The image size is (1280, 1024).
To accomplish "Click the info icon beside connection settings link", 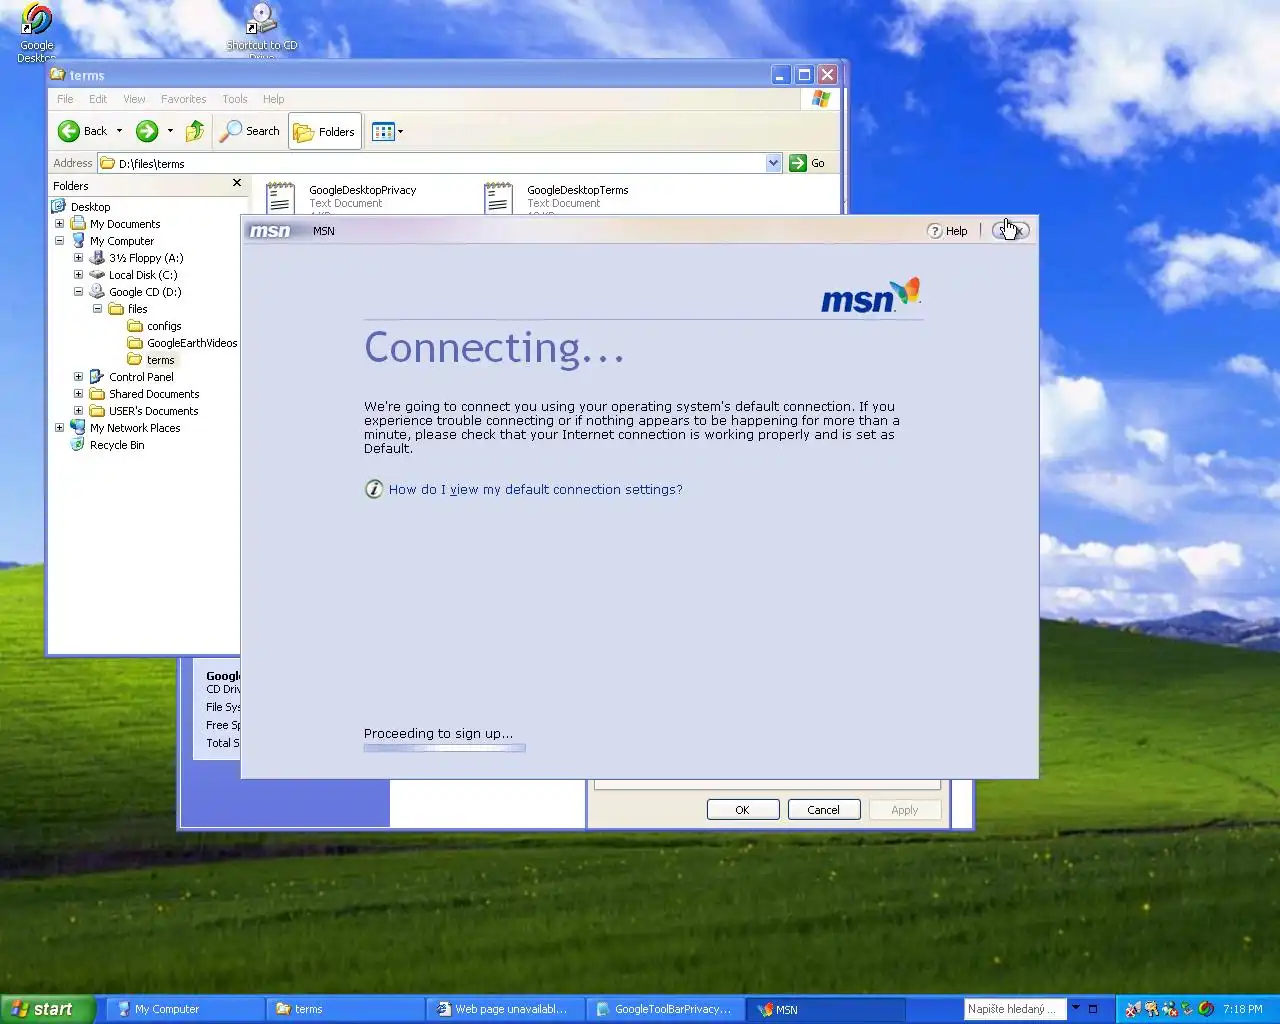I will point(374,489).
